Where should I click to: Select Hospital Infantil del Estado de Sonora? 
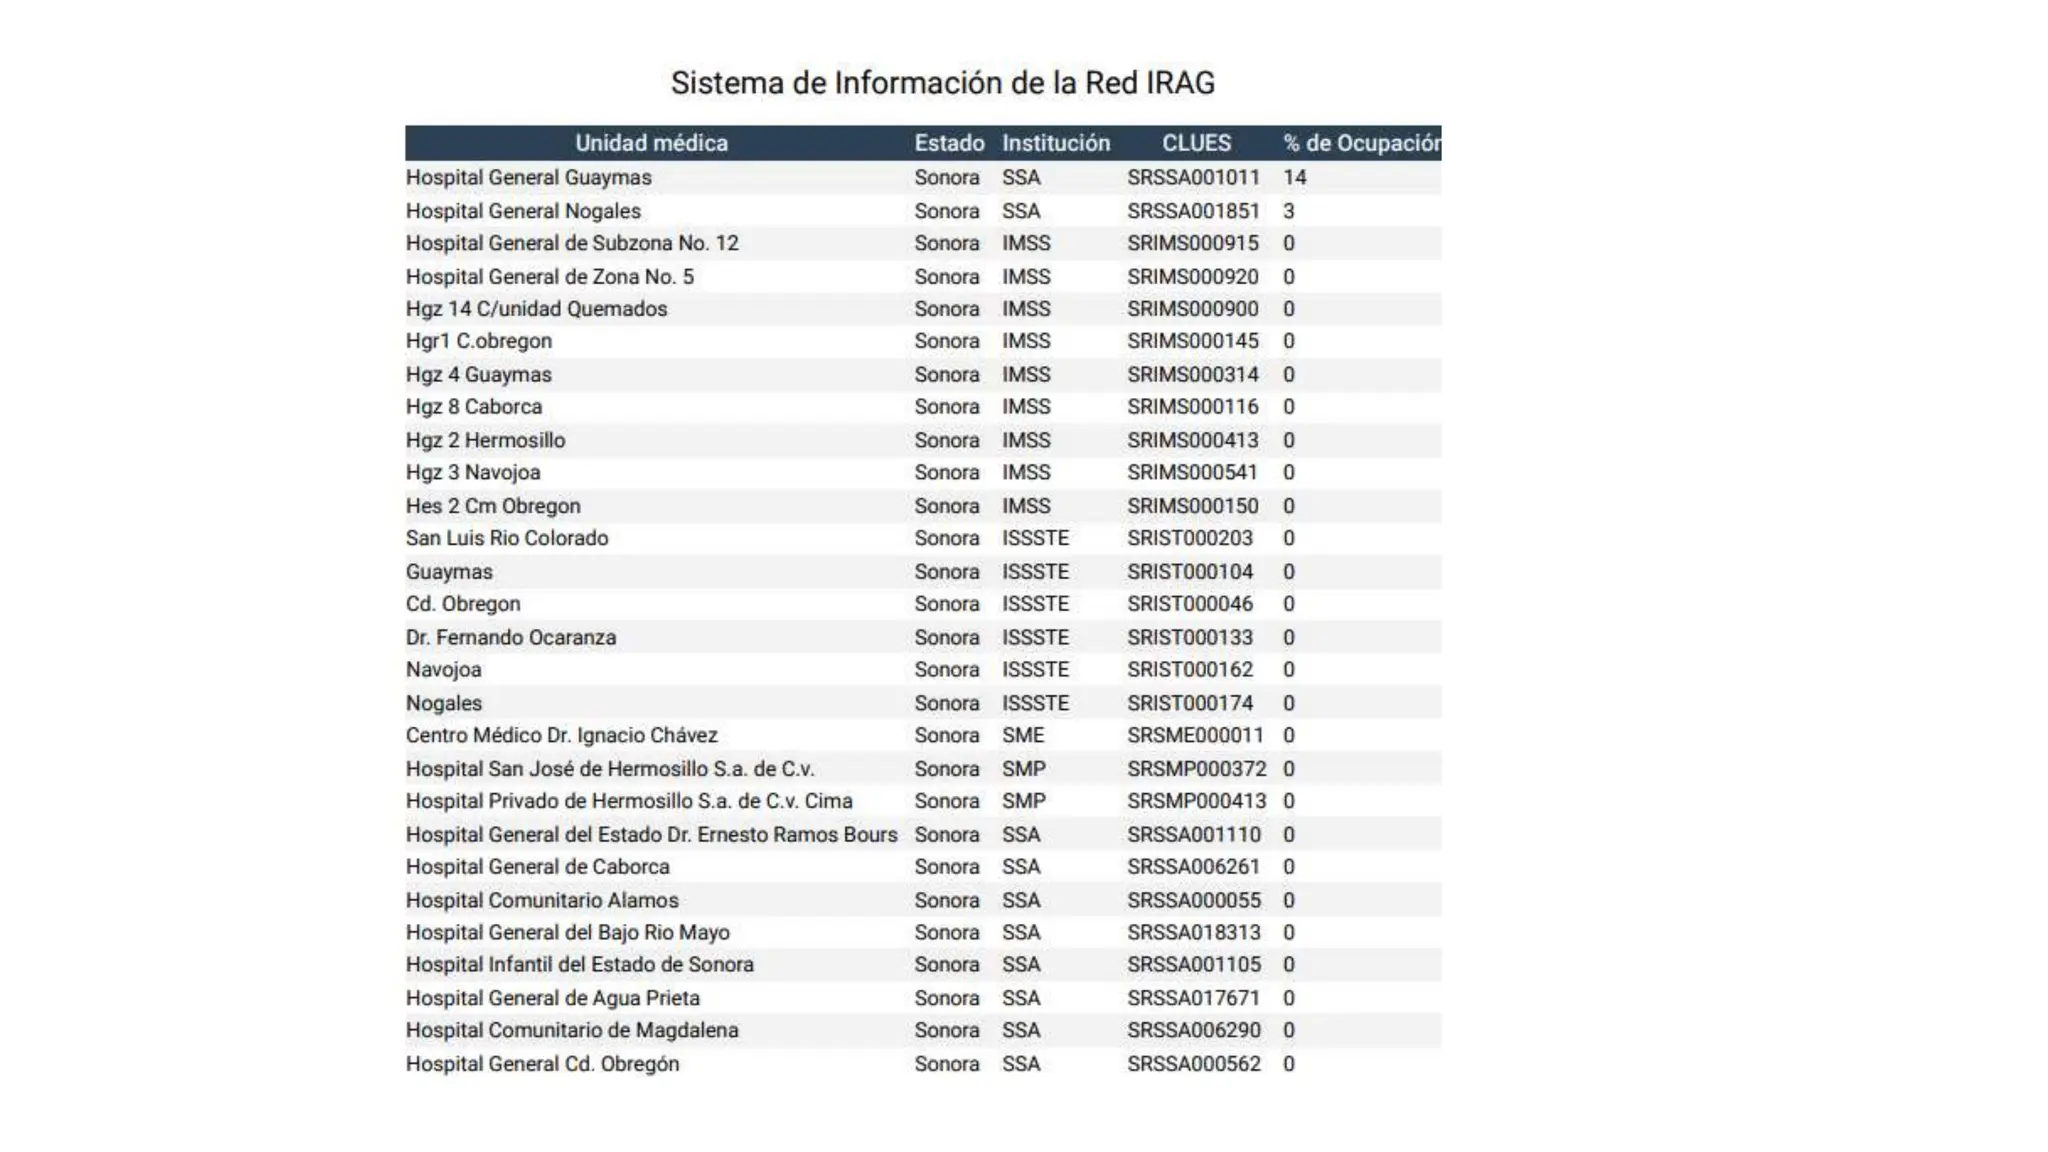[579, 965]
